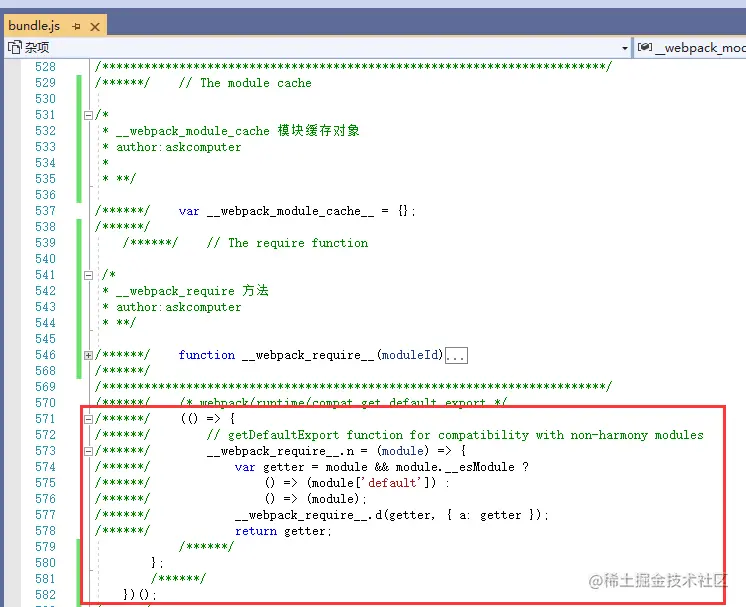
Task: Click "author:askcomputer" on line 533
Action: (x=178, y=147)
